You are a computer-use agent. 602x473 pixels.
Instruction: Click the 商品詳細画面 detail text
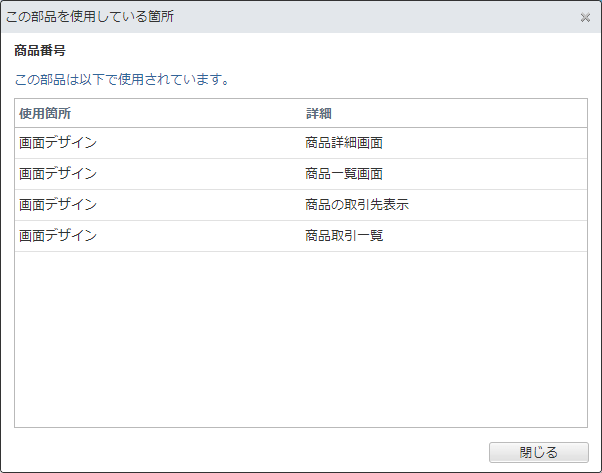344,143
